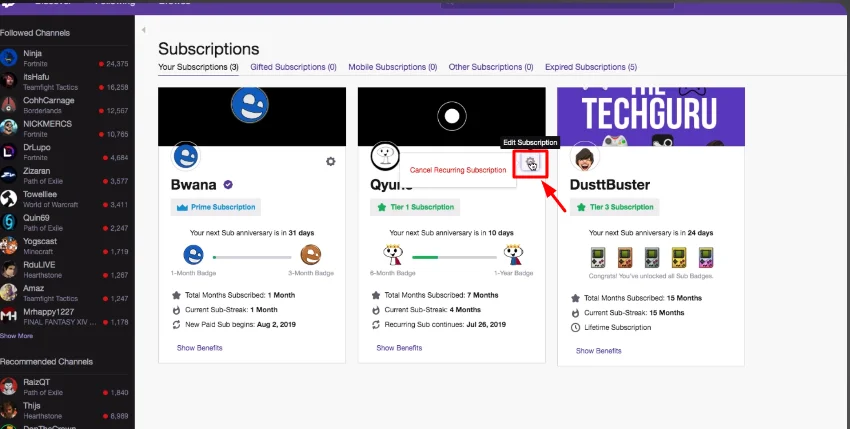
Task: Open Quin69 channel avatar
Action: tap(9, 222)
